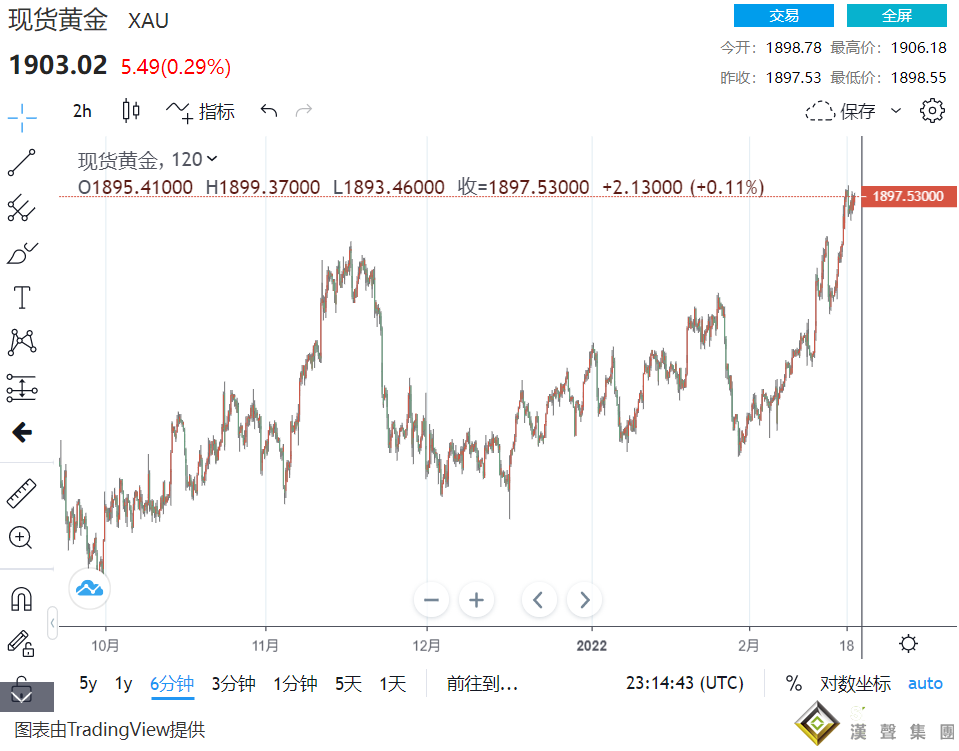Pick the pitchfork drawing tool

click(x=22, y=208)
